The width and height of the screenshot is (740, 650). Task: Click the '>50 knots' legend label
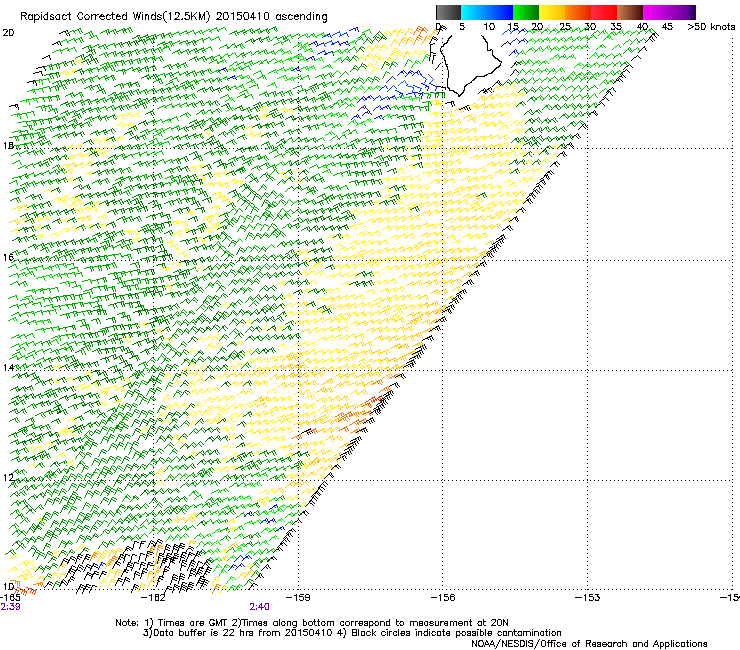point(711,27)
